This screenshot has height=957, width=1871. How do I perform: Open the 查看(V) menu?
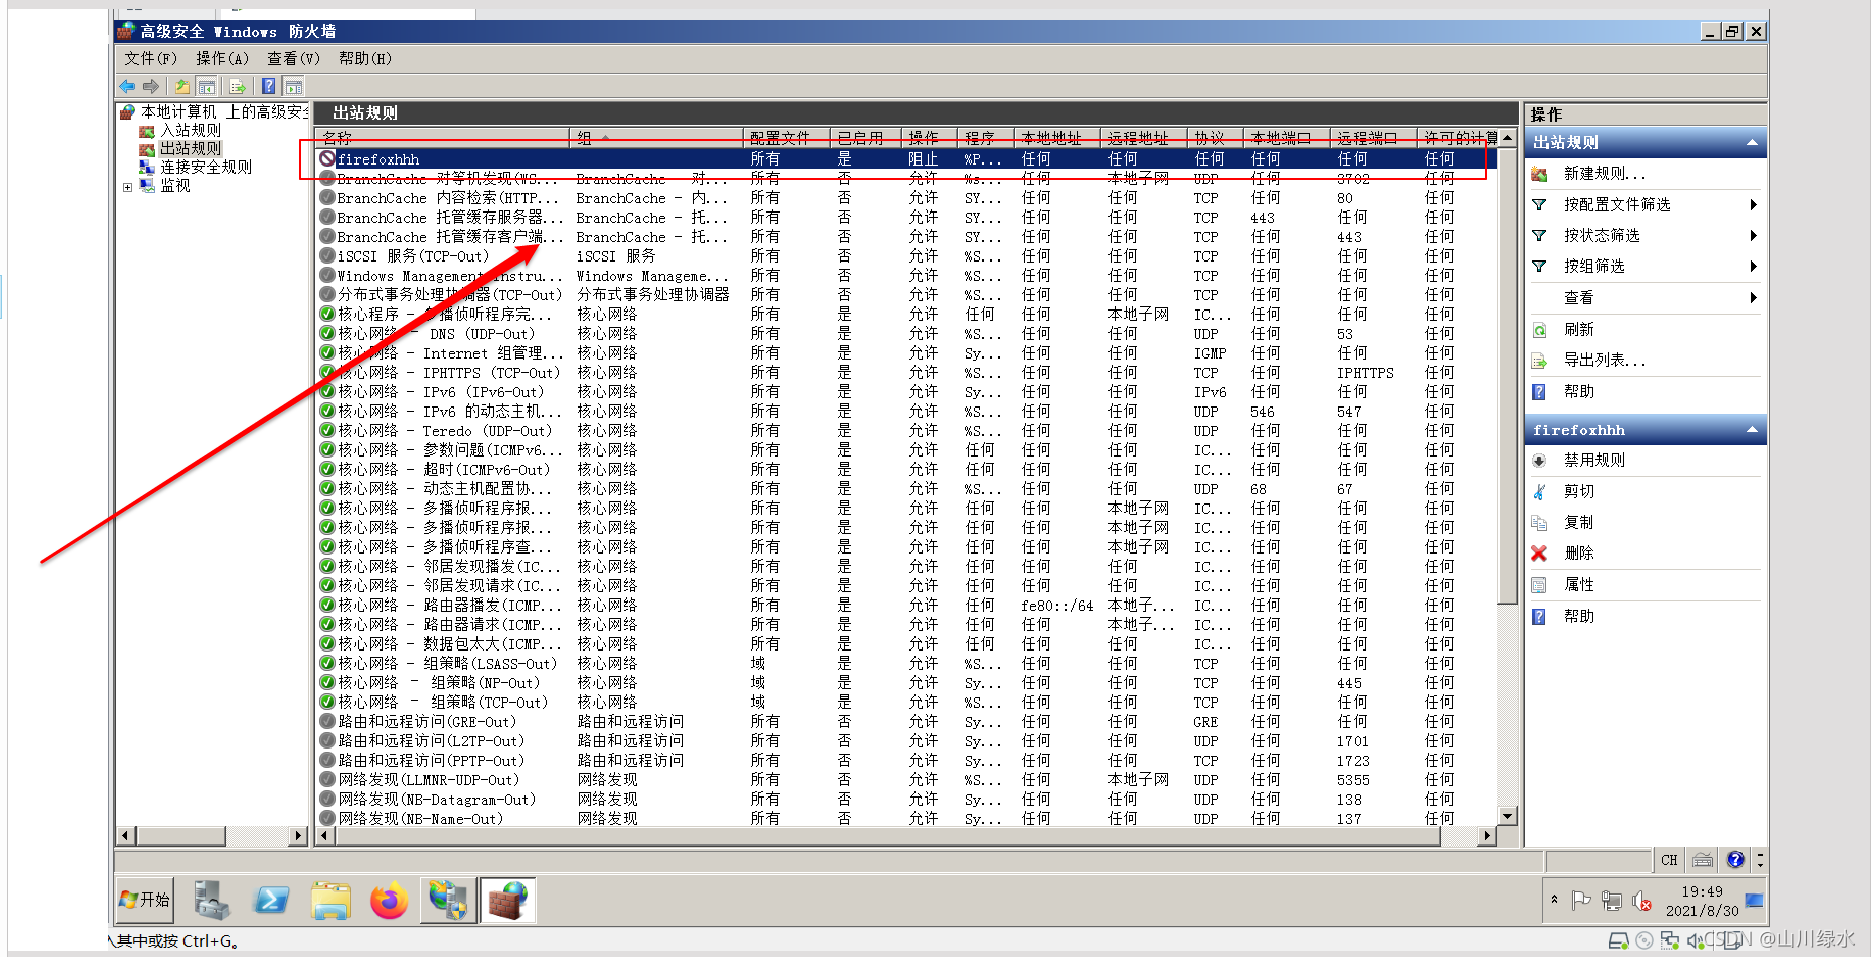pyautogui.click(x=293, y=58)
